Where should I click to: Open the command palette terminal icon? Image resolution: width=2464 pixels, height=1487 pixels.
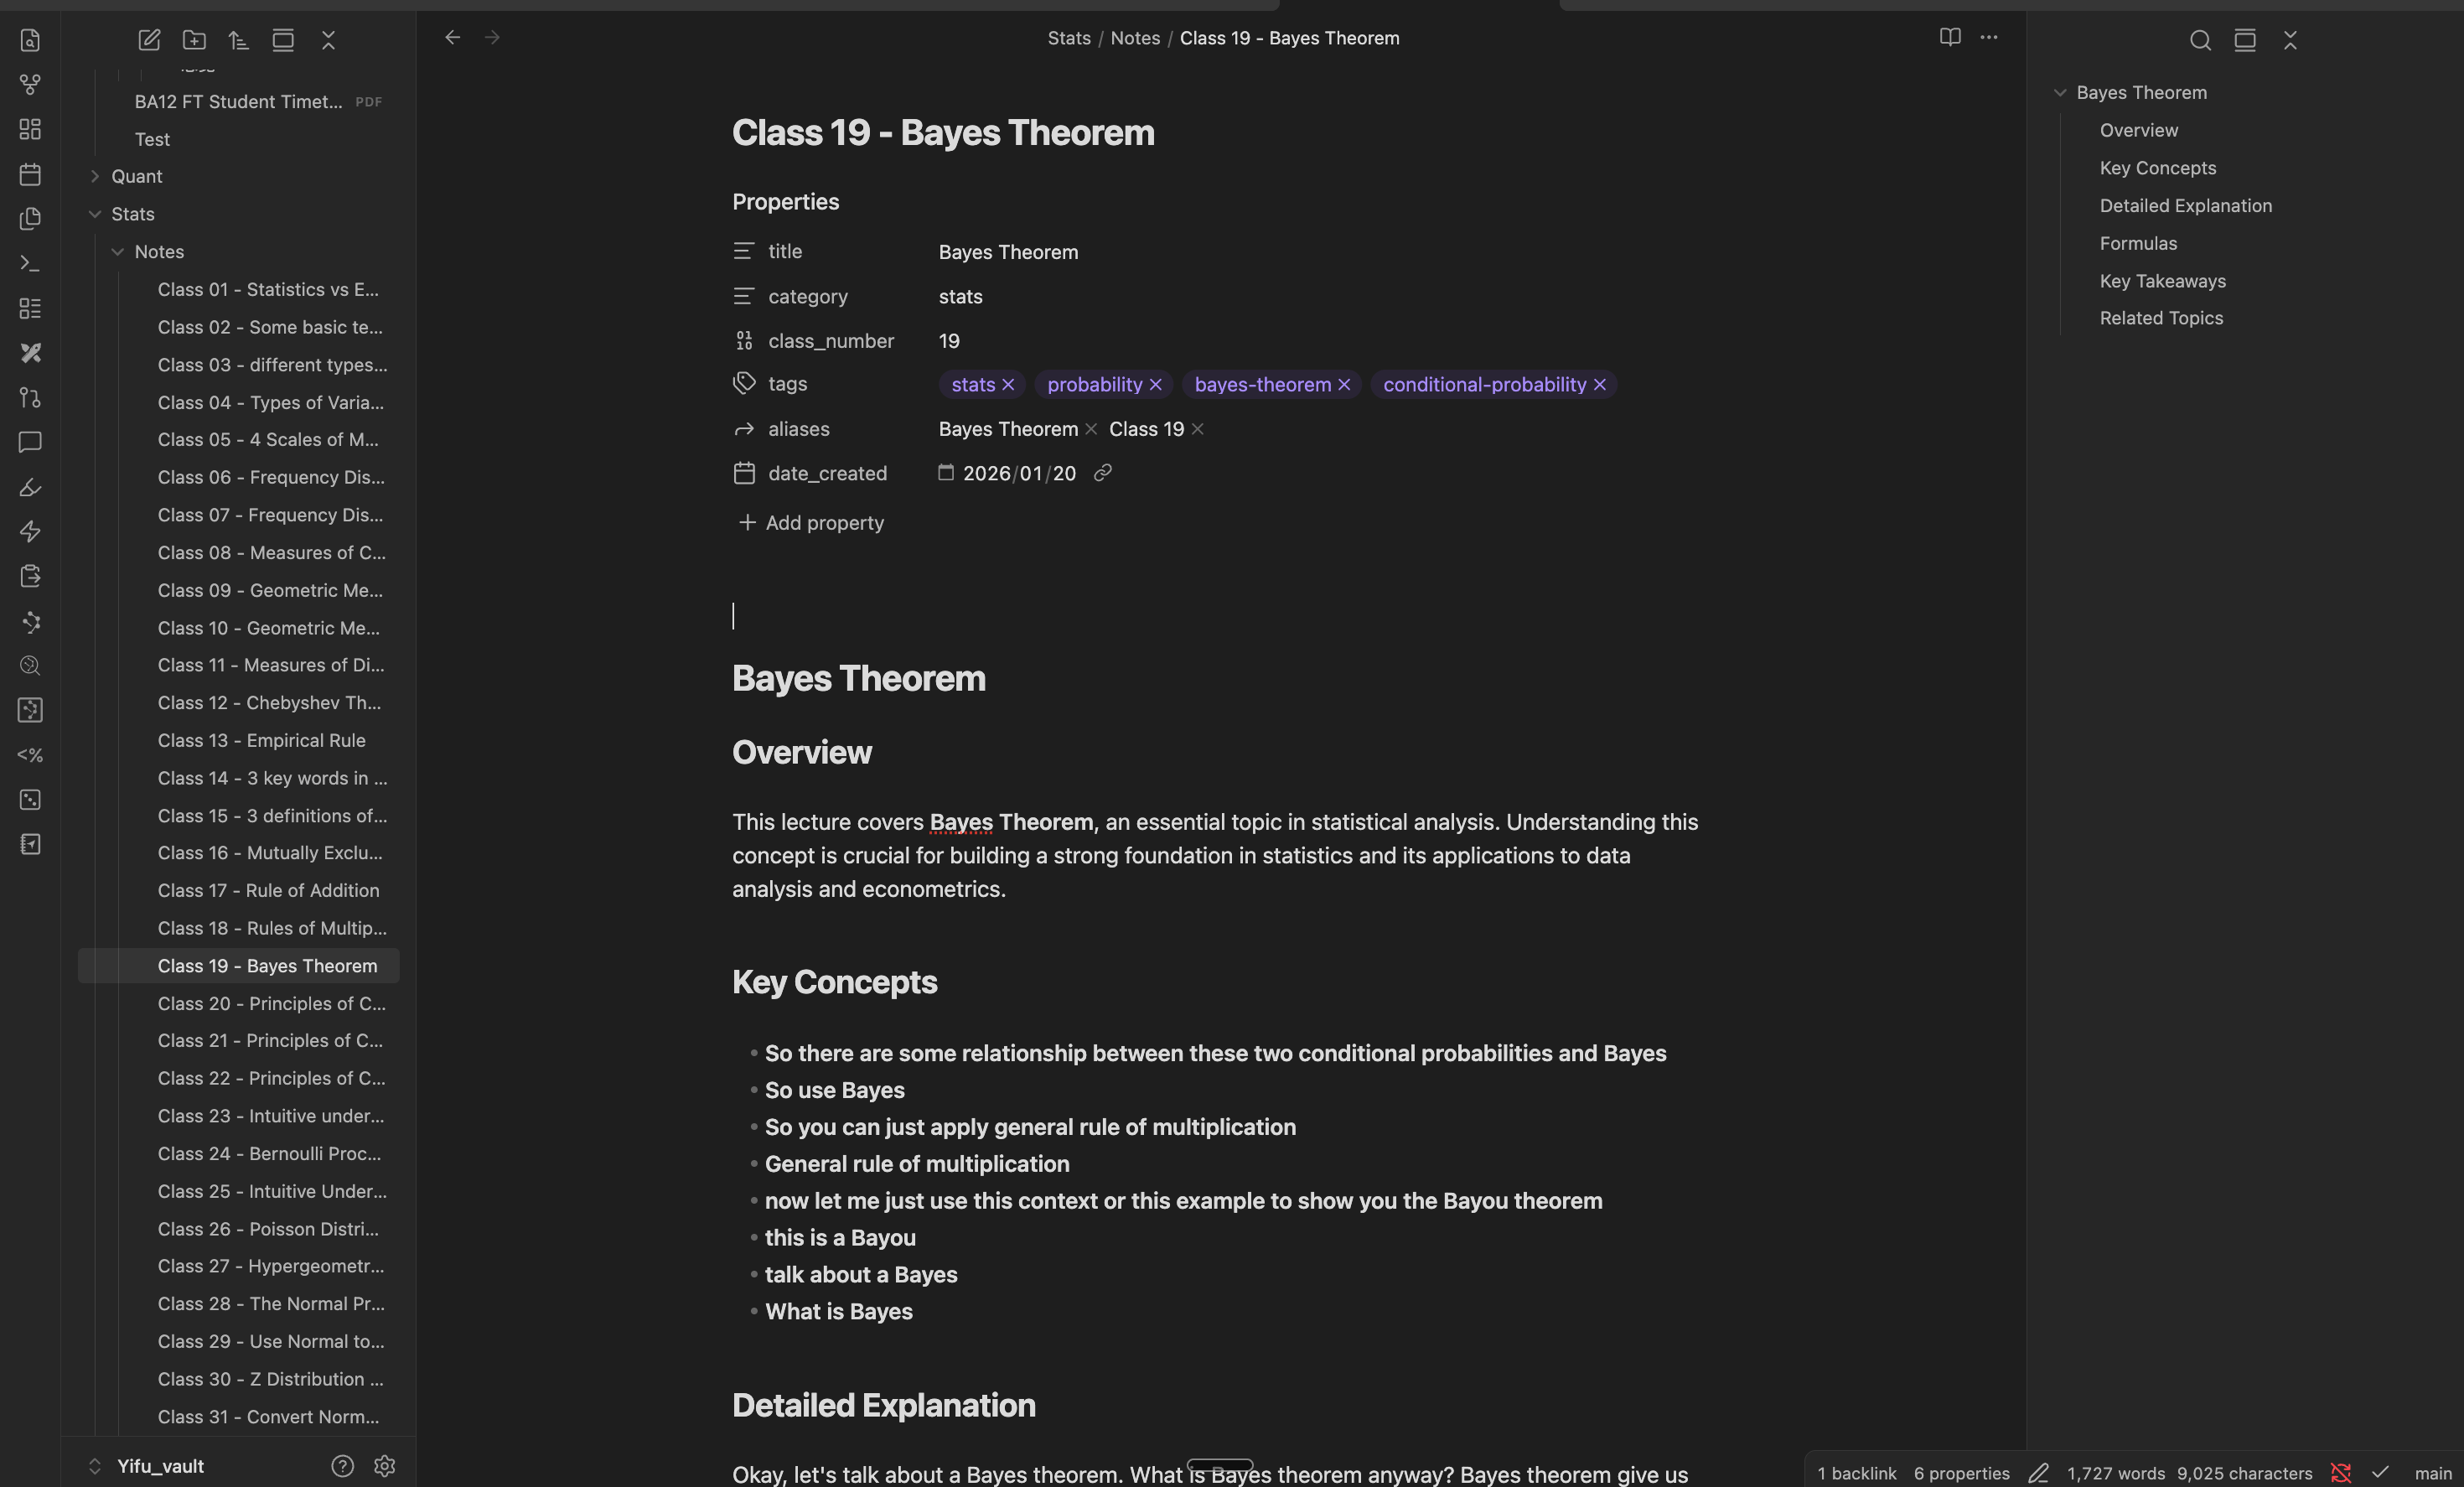[30, 264]
